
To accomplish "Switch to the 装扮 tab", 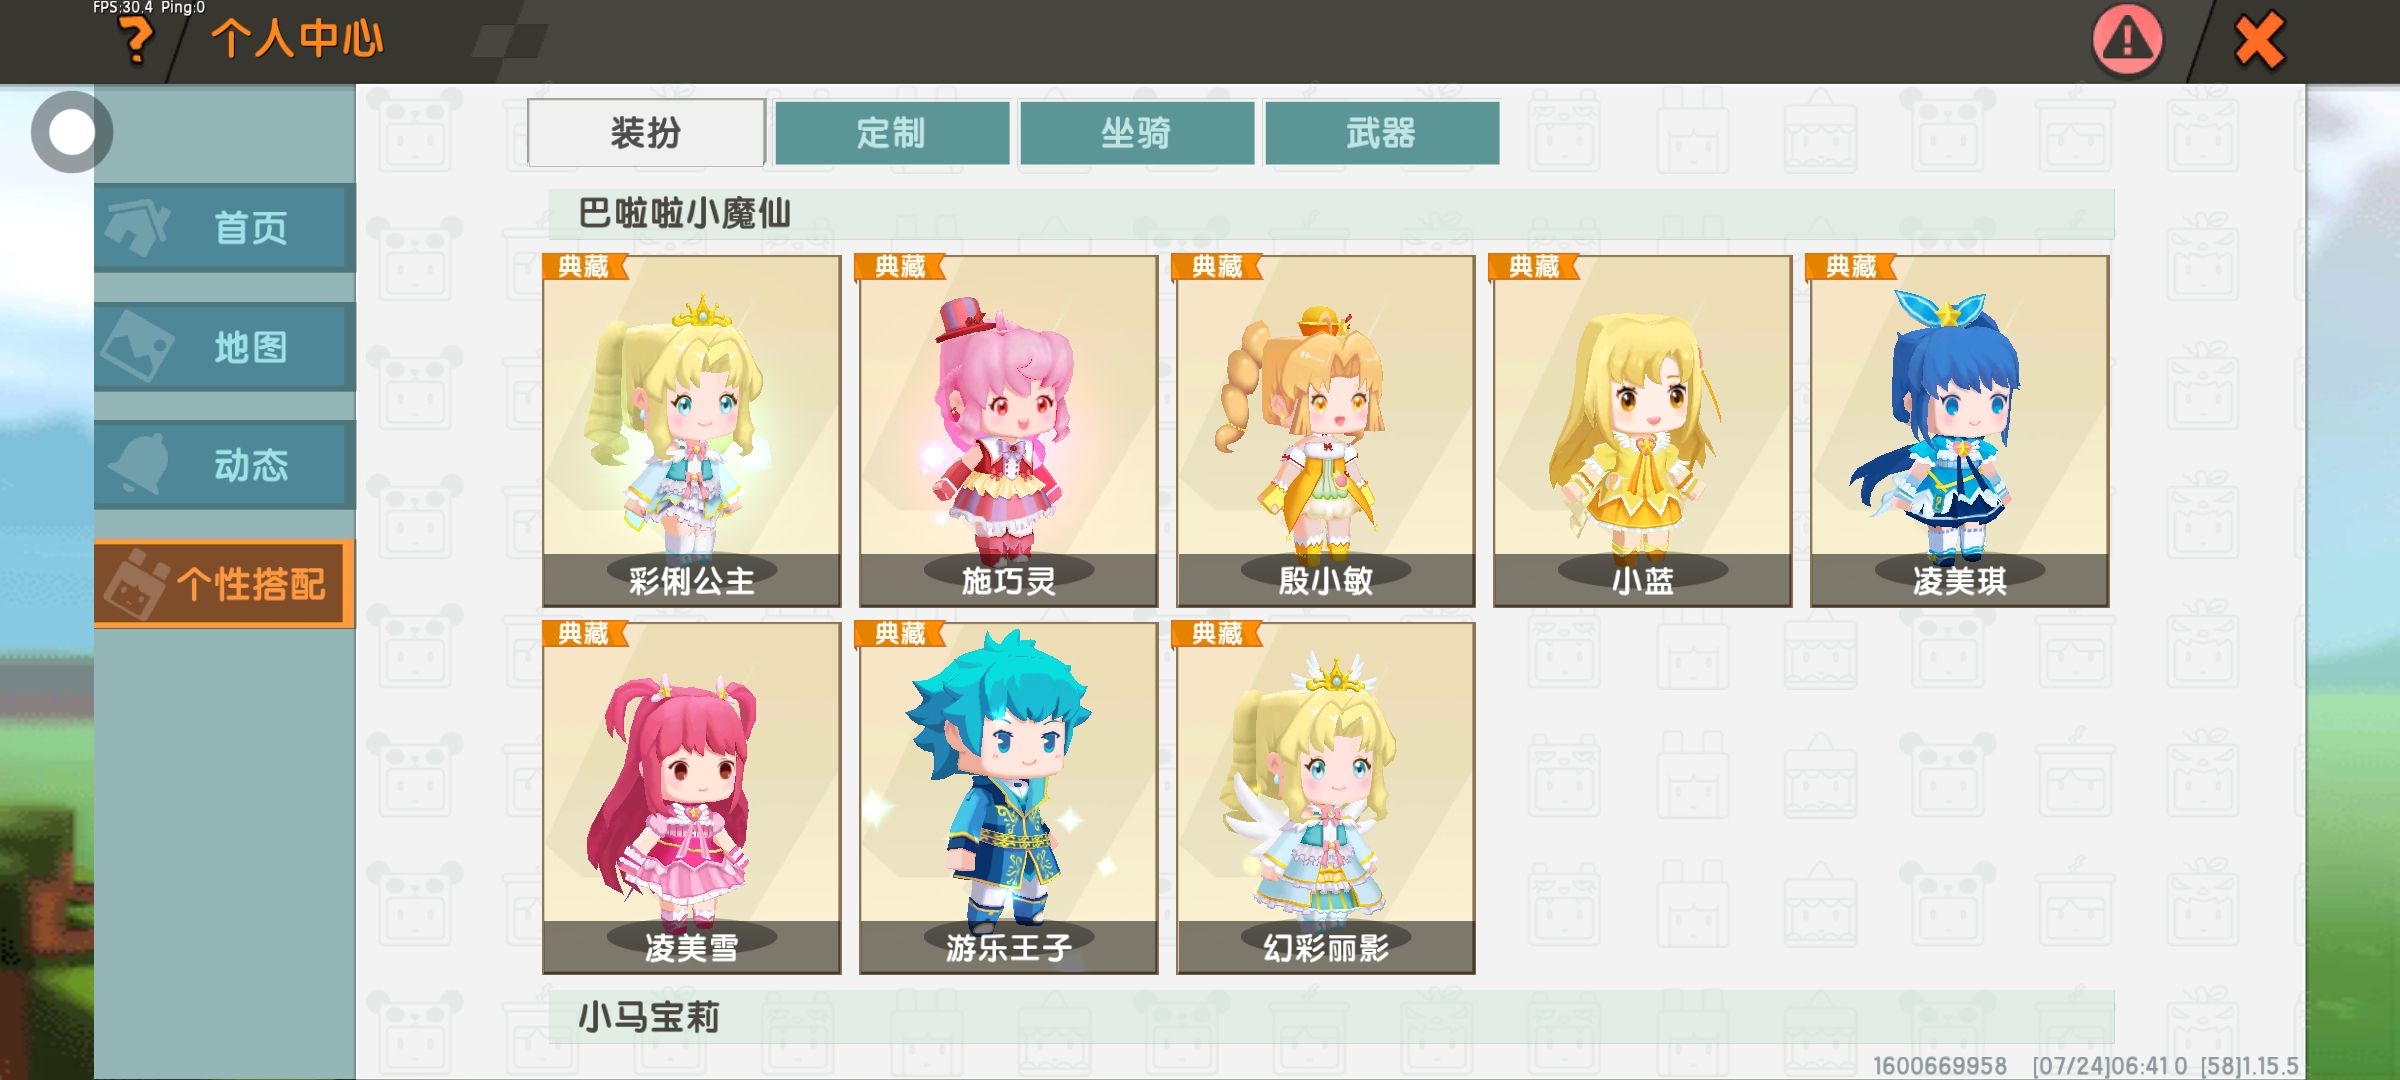I will 646,133.
